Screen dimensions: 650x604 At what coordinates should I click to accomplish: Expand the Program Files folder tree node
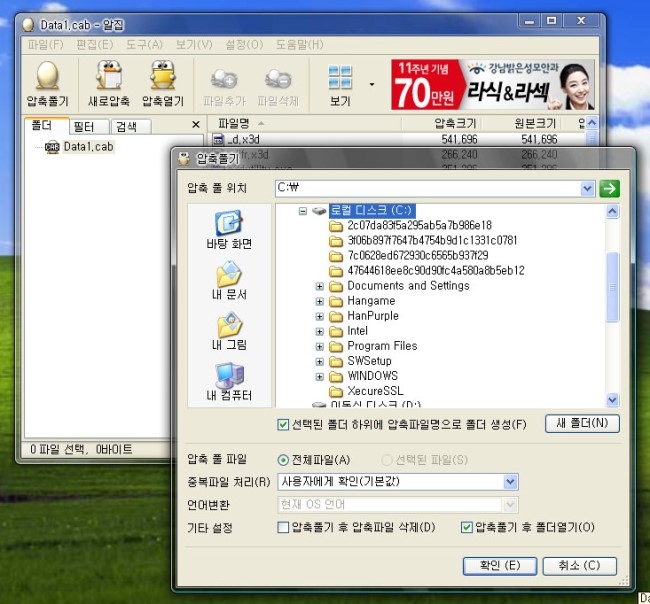point(320,346)
